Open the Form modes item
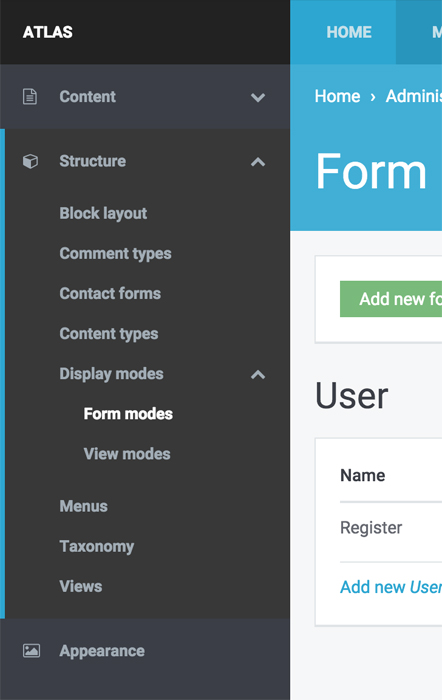This screenshot has height=700, width=442. click(x=128, y=414)
